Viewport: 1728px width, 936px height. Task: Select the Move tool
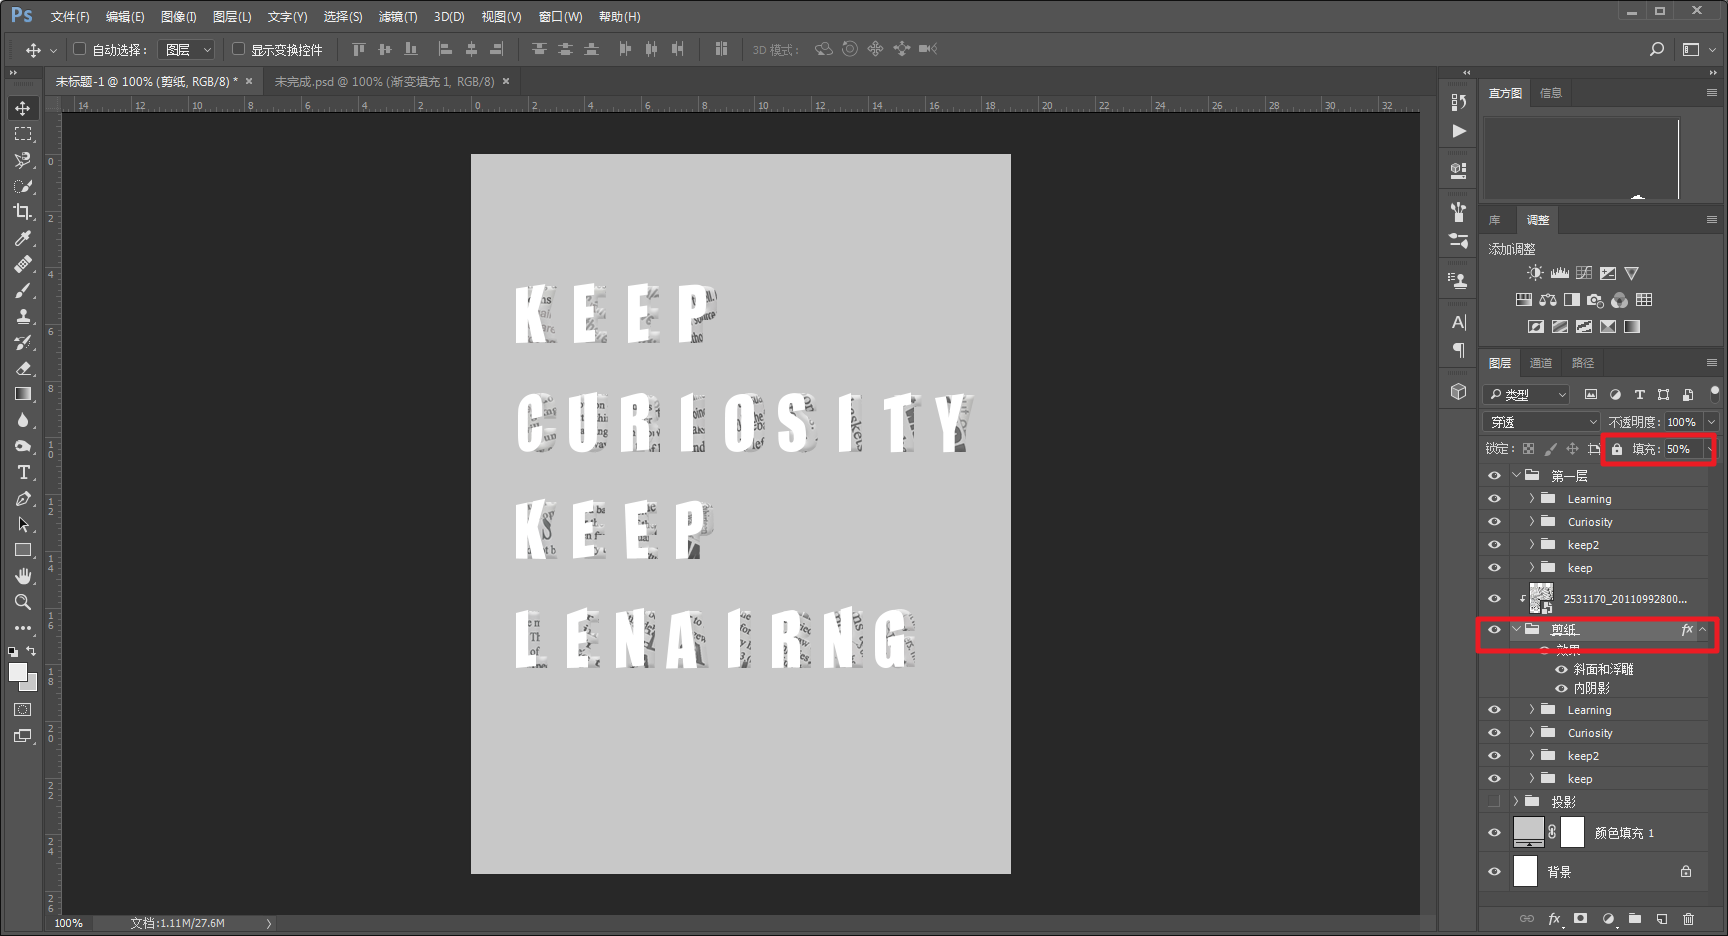click(x=23, y=108)
